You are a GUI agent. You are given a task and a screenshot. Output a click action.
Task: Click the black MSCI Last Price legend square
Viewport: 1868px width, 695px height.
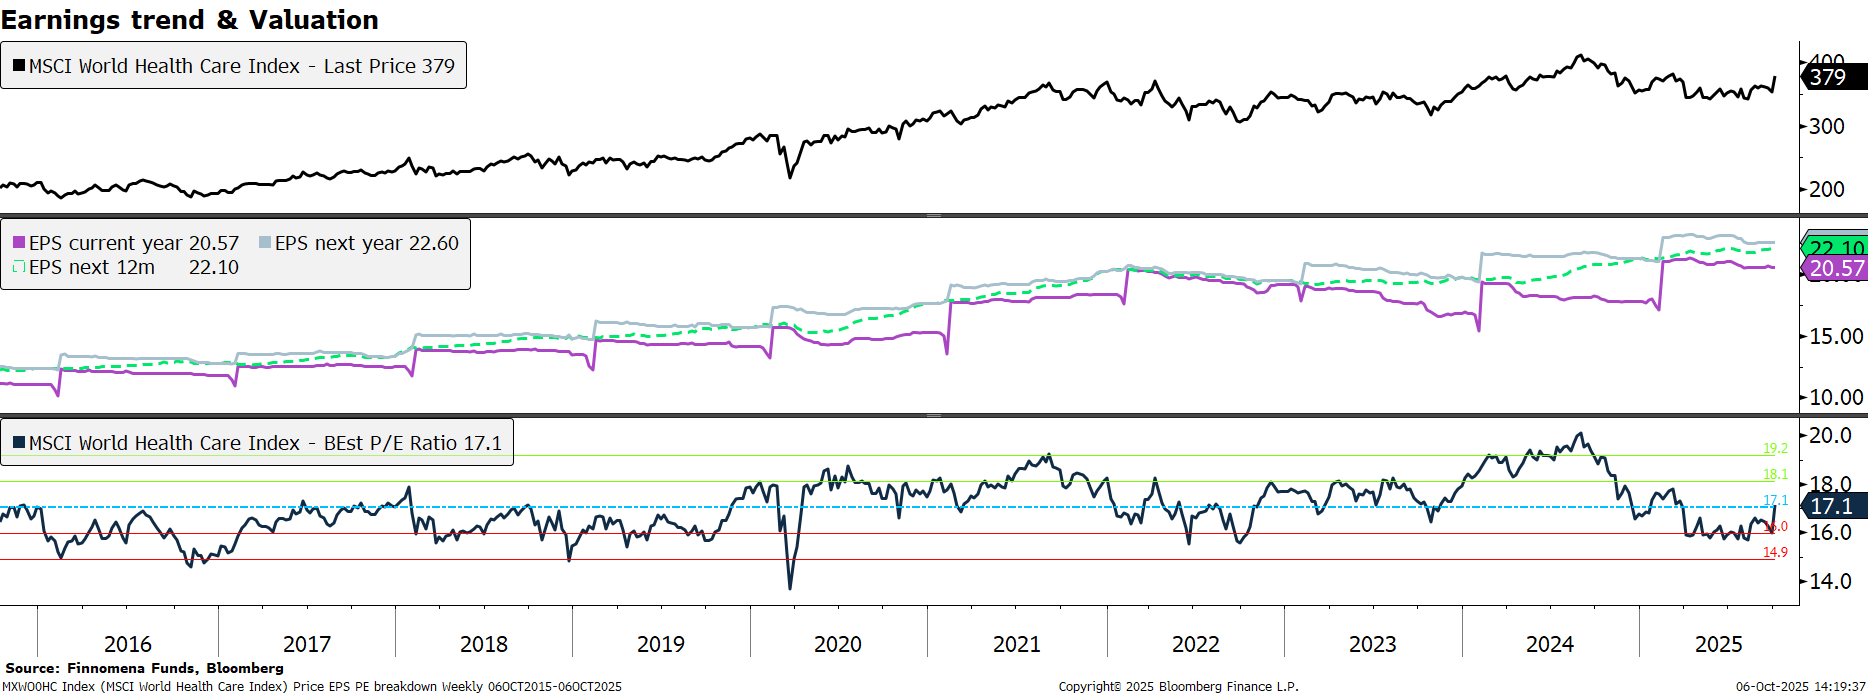[19, 66]
